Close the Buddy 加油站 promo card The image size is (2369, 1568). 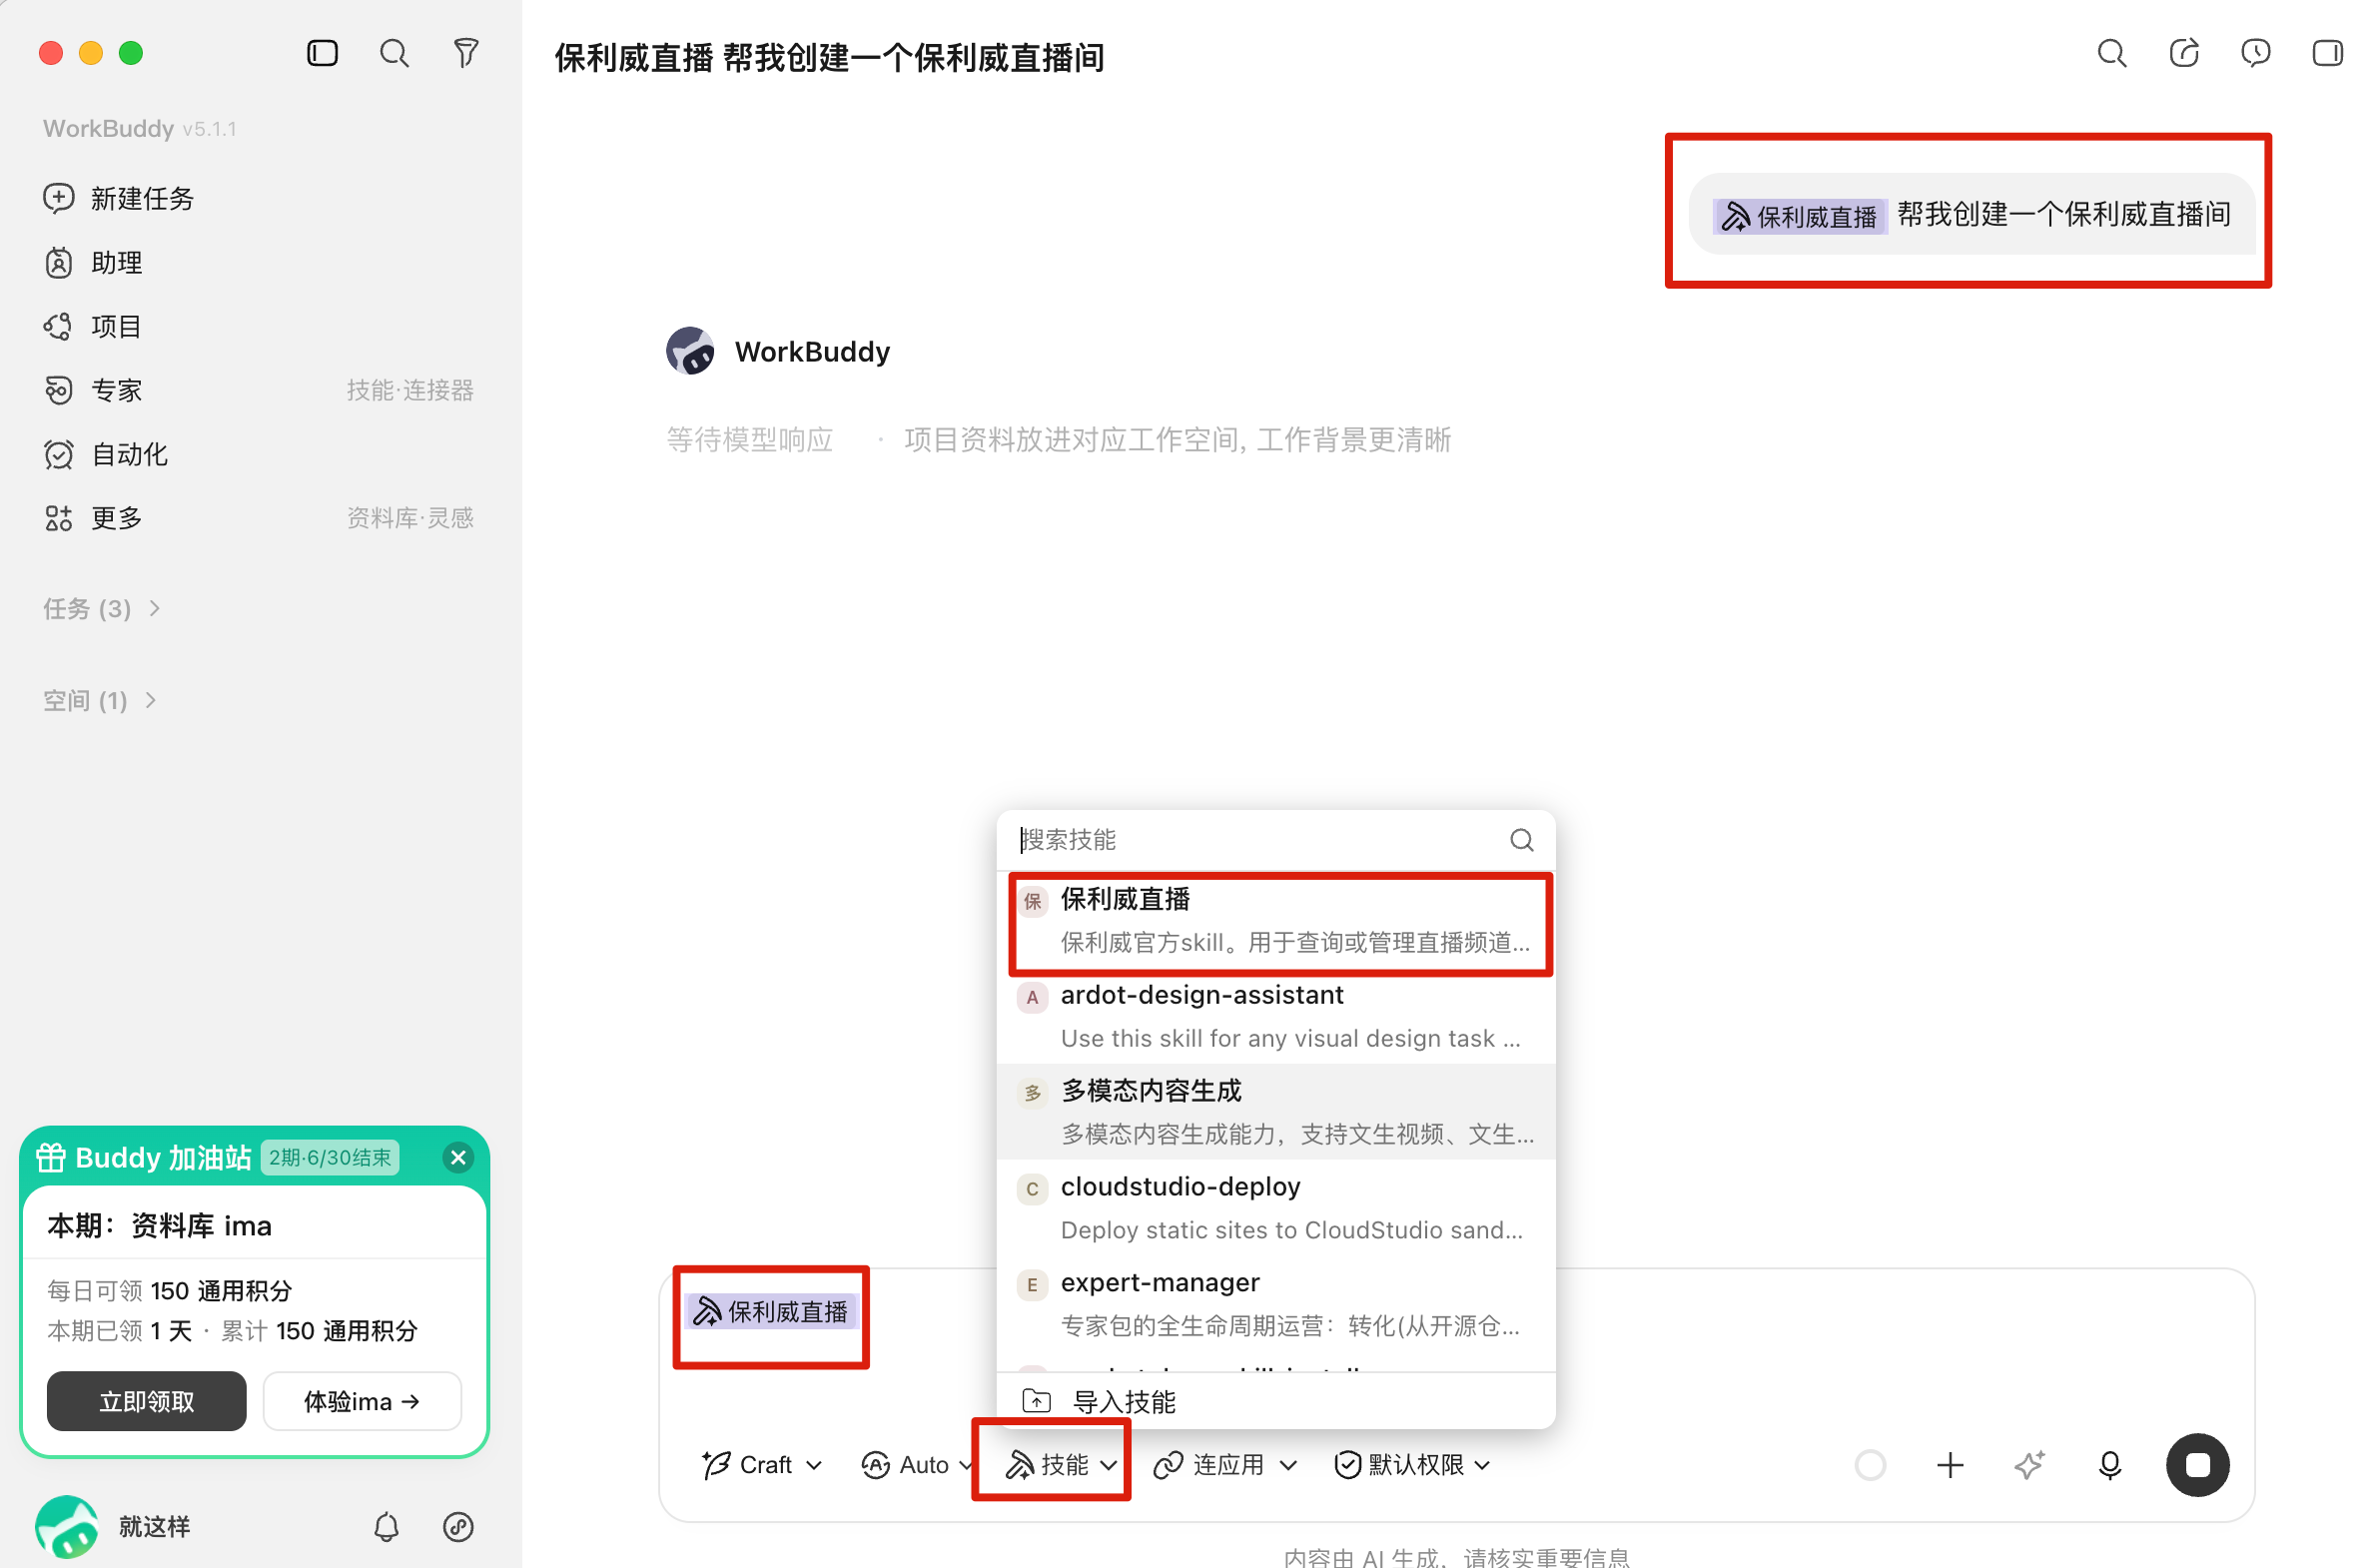pos(458,1157)
